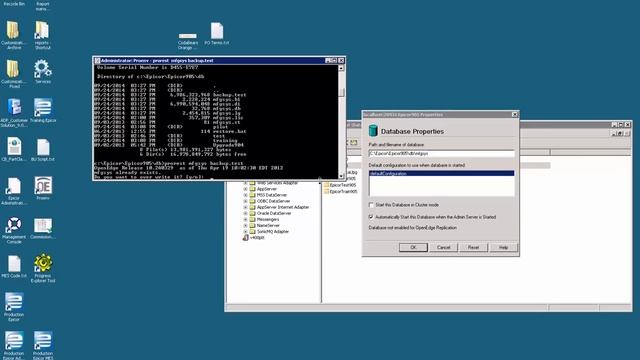Uncheck Automatically Start this Database checkbox
The image size is (640, 360).
pyautogui.click(x=371, y=217)
